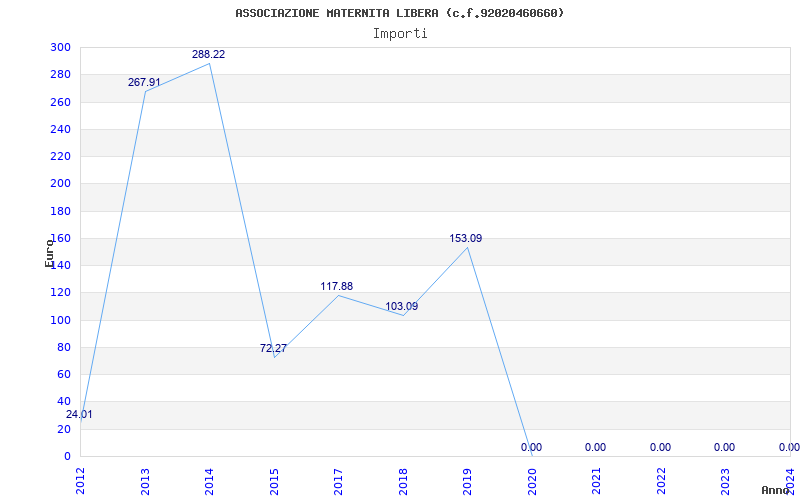The width and height of the screenshot is (800, 500).
Task: Click the 2022 x-axis year label
Action: coord(662,481)
